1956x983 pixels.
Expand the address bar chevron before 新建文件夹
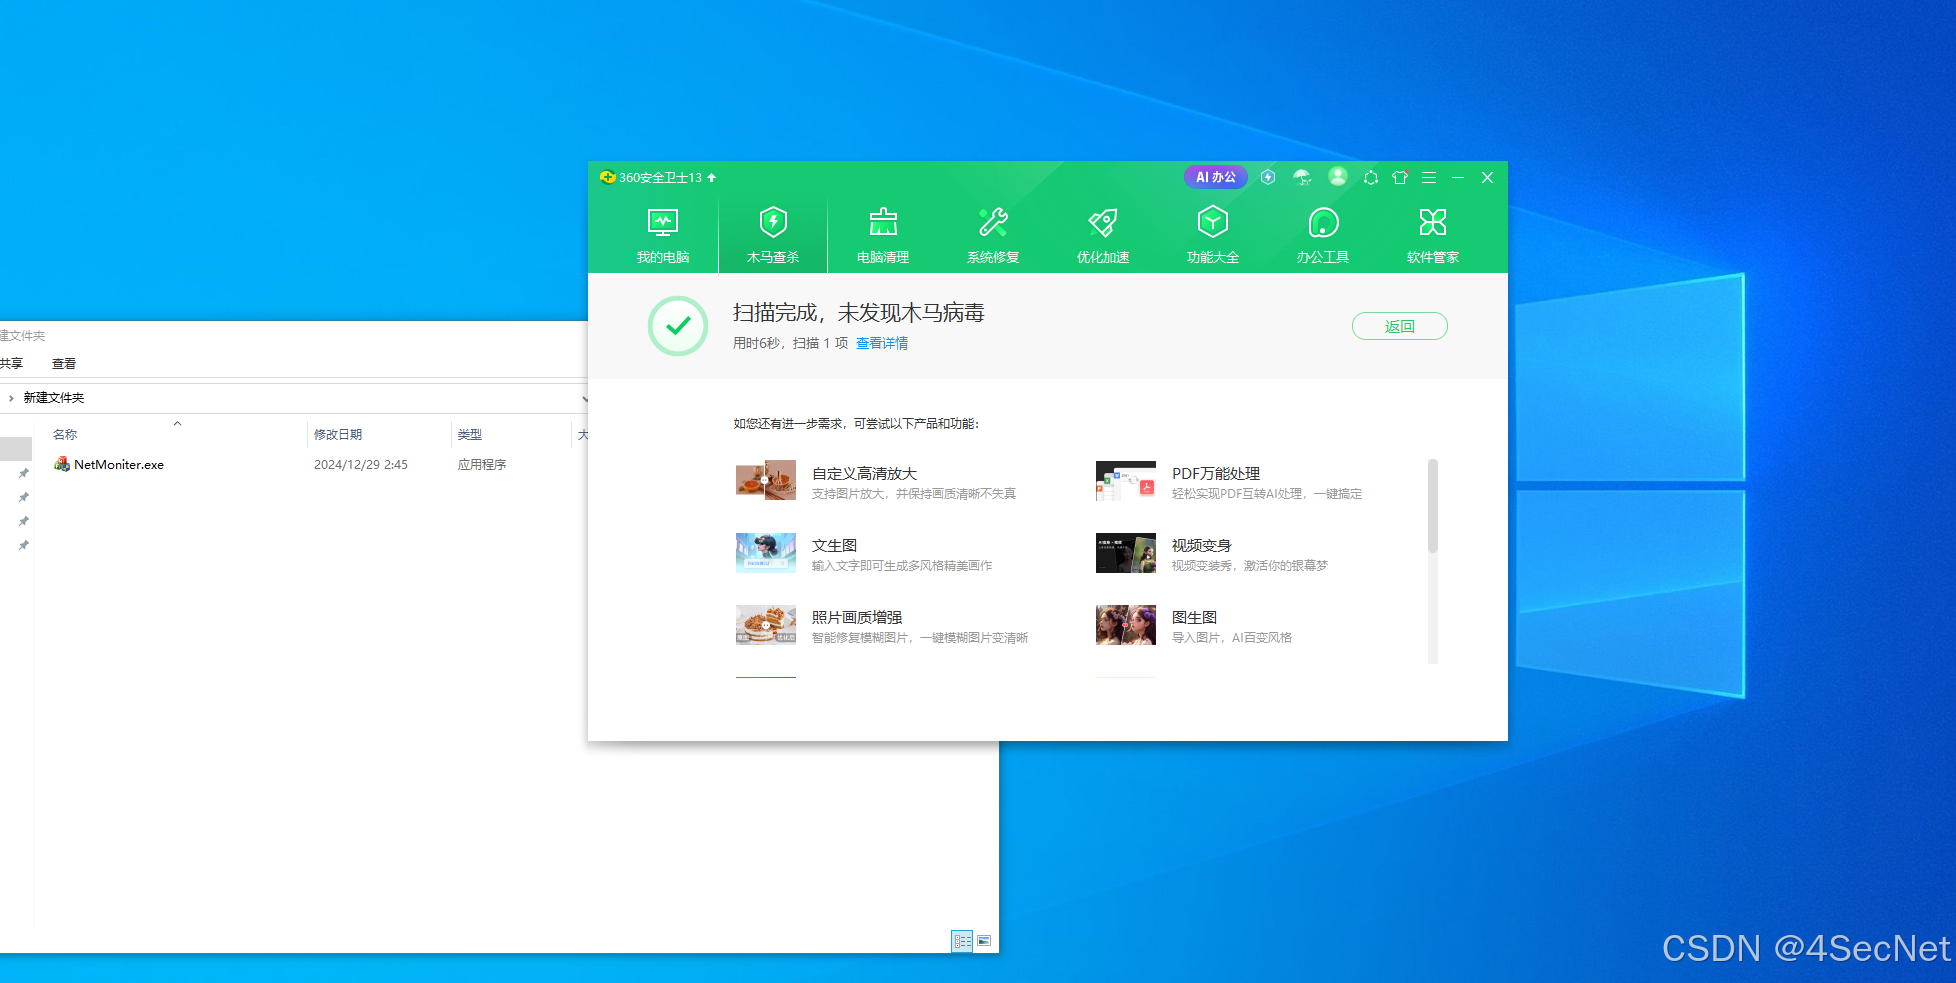11,397
